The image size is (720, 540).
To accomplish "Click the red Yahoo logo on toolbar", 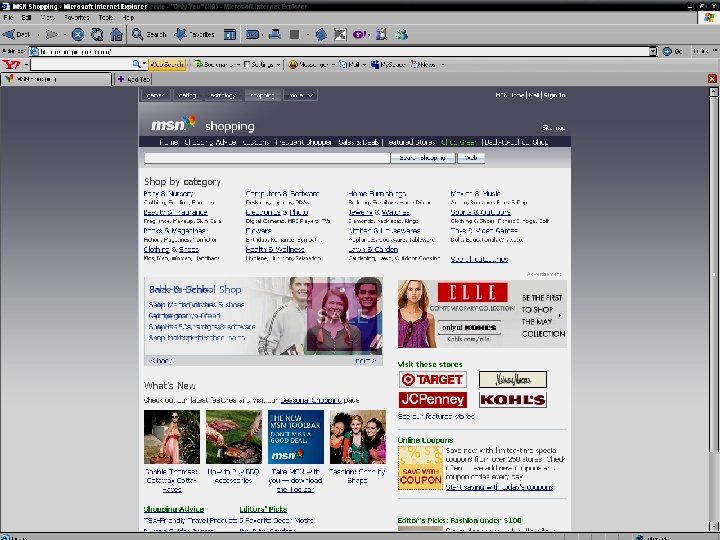I will coord(11,64).
